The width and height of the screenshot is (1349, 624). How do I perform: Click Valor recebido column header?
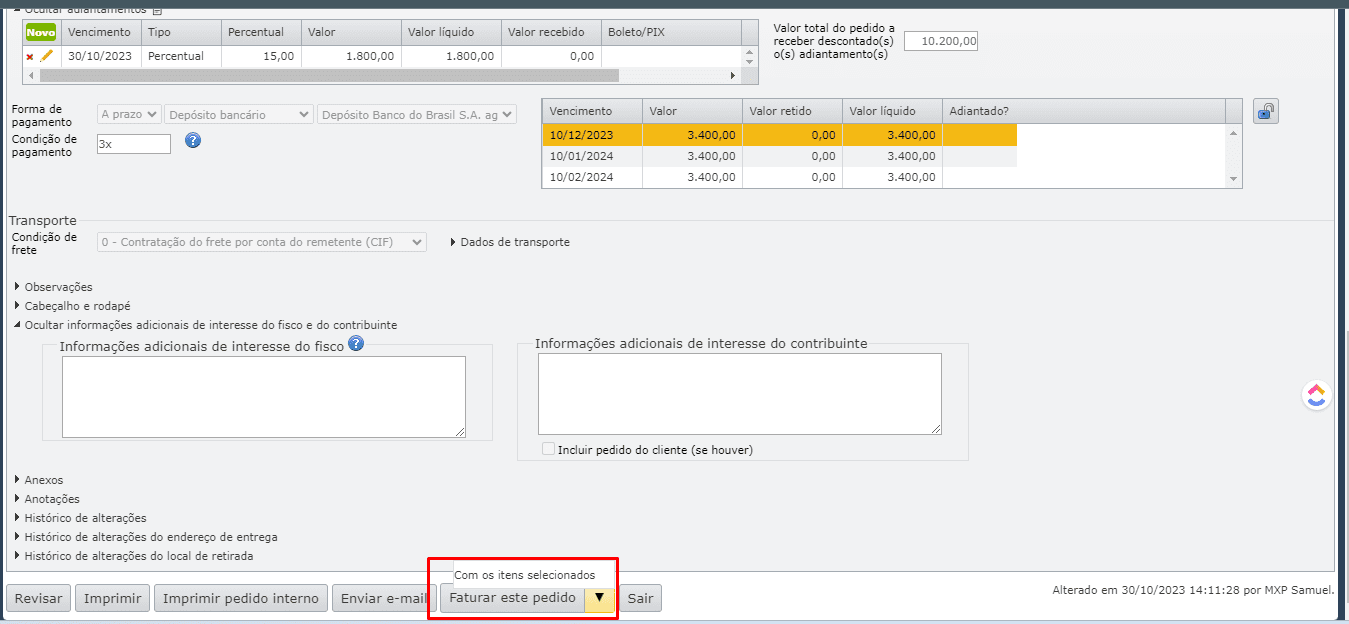coord(551,33)
